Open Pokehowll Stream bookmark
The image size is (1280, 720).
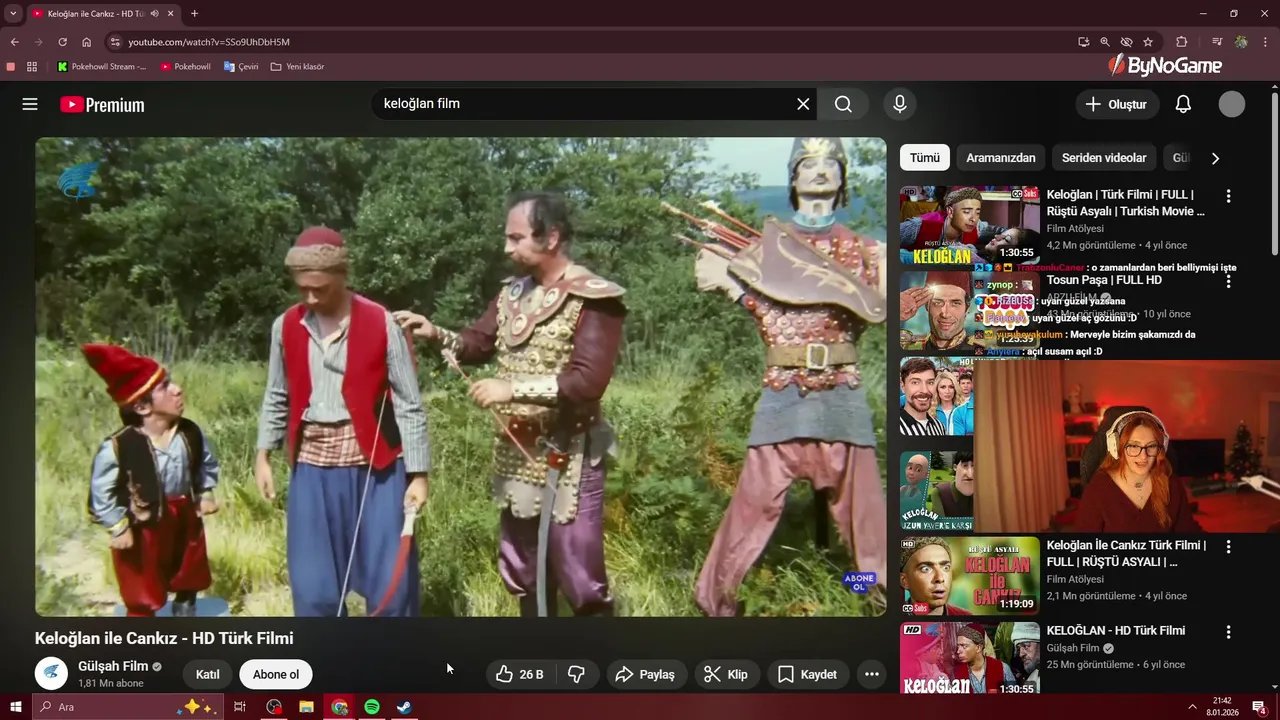102,67
